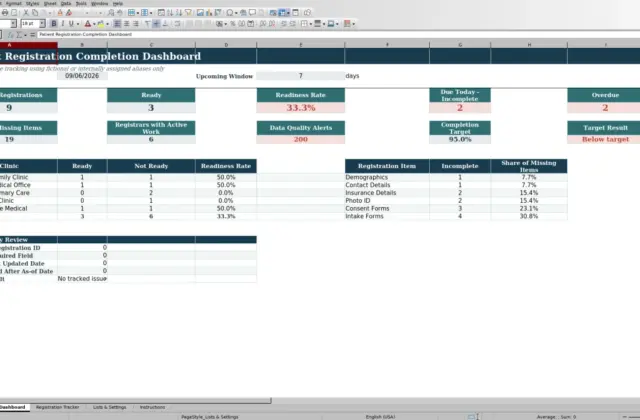Click Insert Special Character omega icon
Image resolution: width=640 pixels, height=420 pixels.
click(230, 13)
